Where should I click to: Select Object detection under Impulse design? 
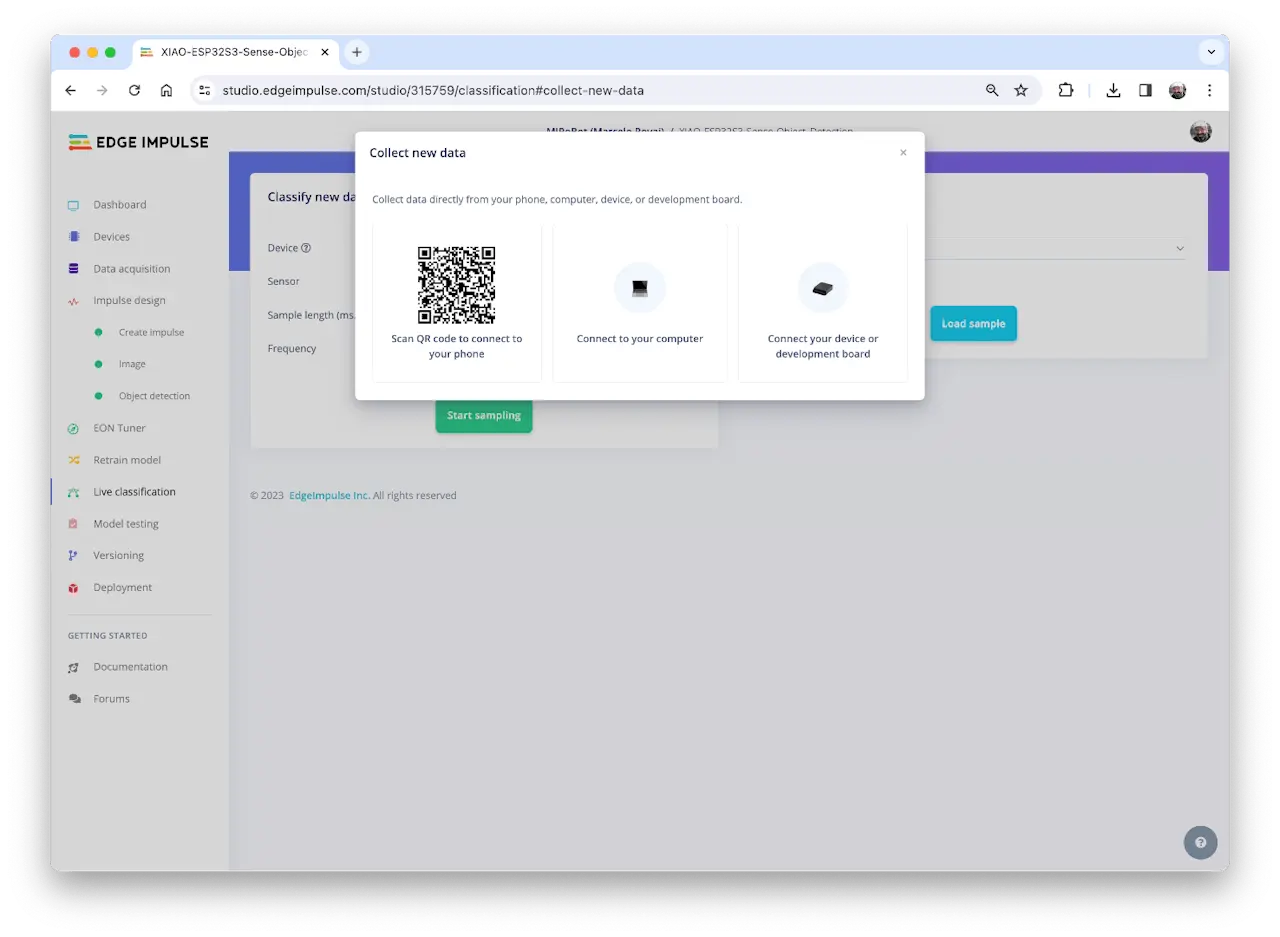(154, 396)
